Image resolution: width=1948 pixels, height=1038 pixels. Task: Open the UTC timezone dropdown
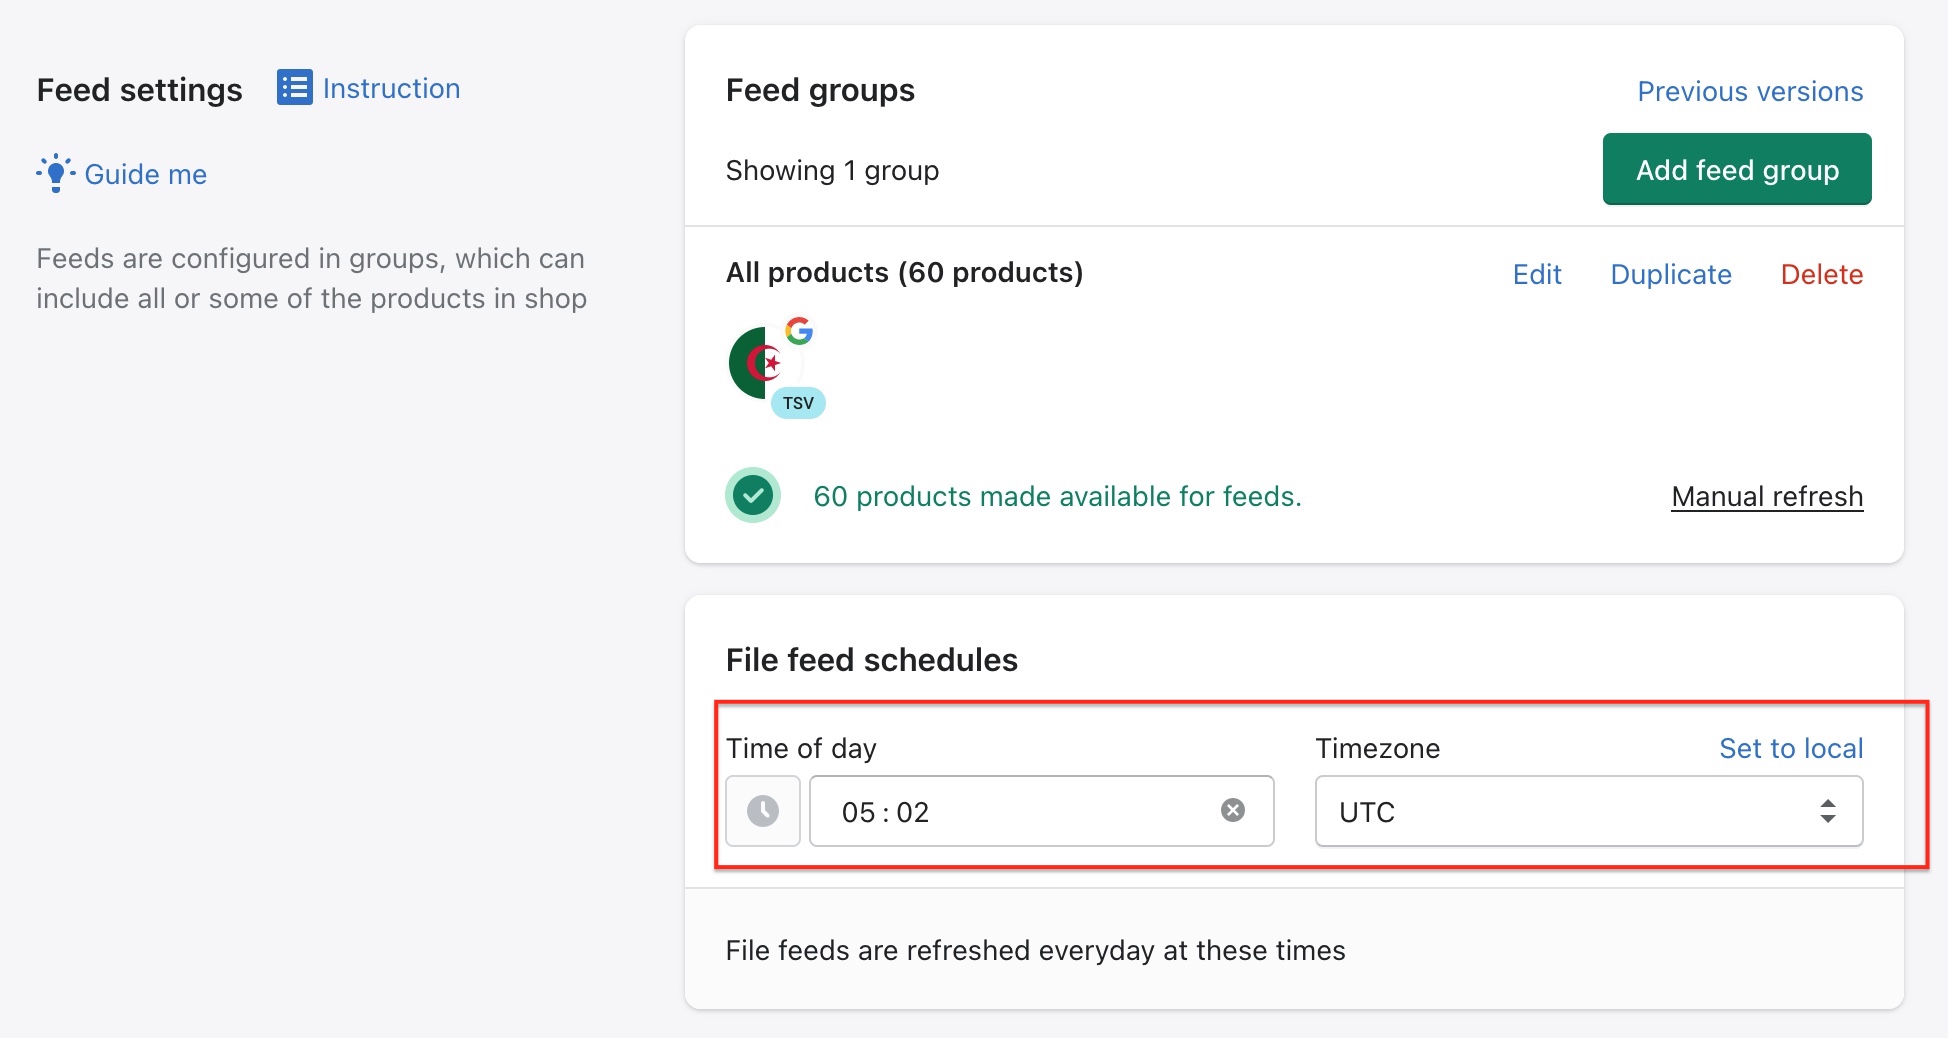[1589, 811]
